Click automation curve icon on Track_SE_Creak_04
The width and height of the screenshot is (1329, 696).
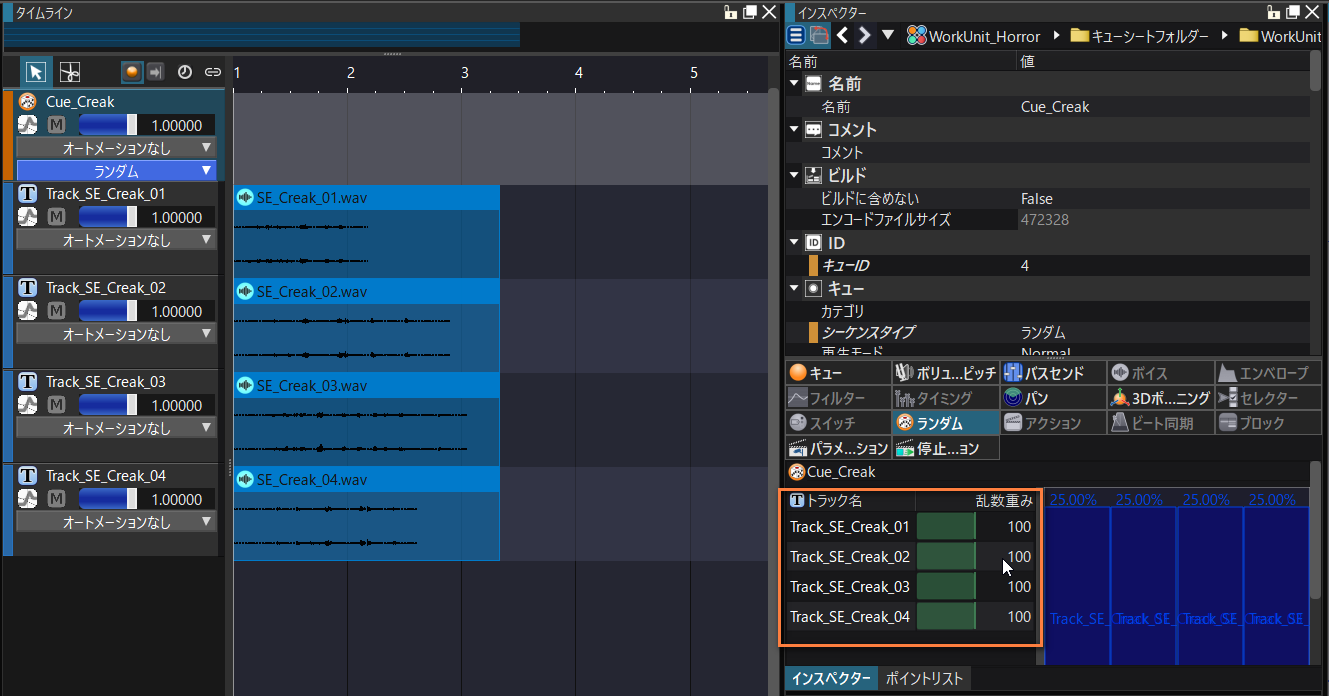[x=28, y=499]
